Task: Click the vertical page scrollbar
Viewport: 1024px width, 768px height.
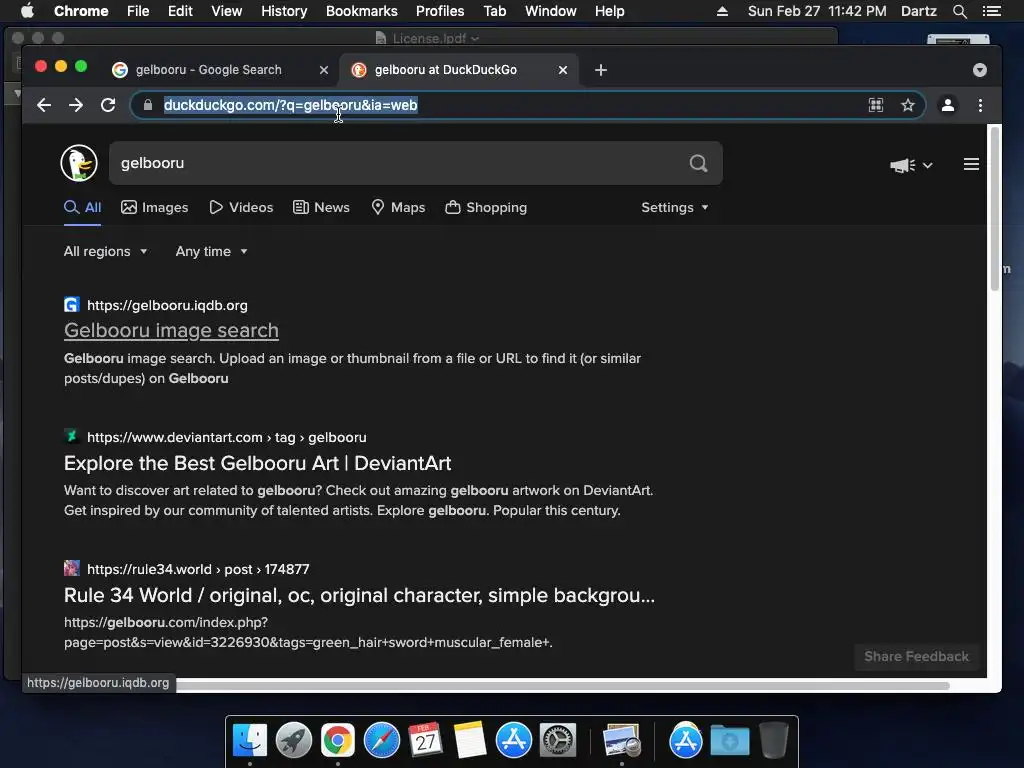Action: [x=995, y=209]
